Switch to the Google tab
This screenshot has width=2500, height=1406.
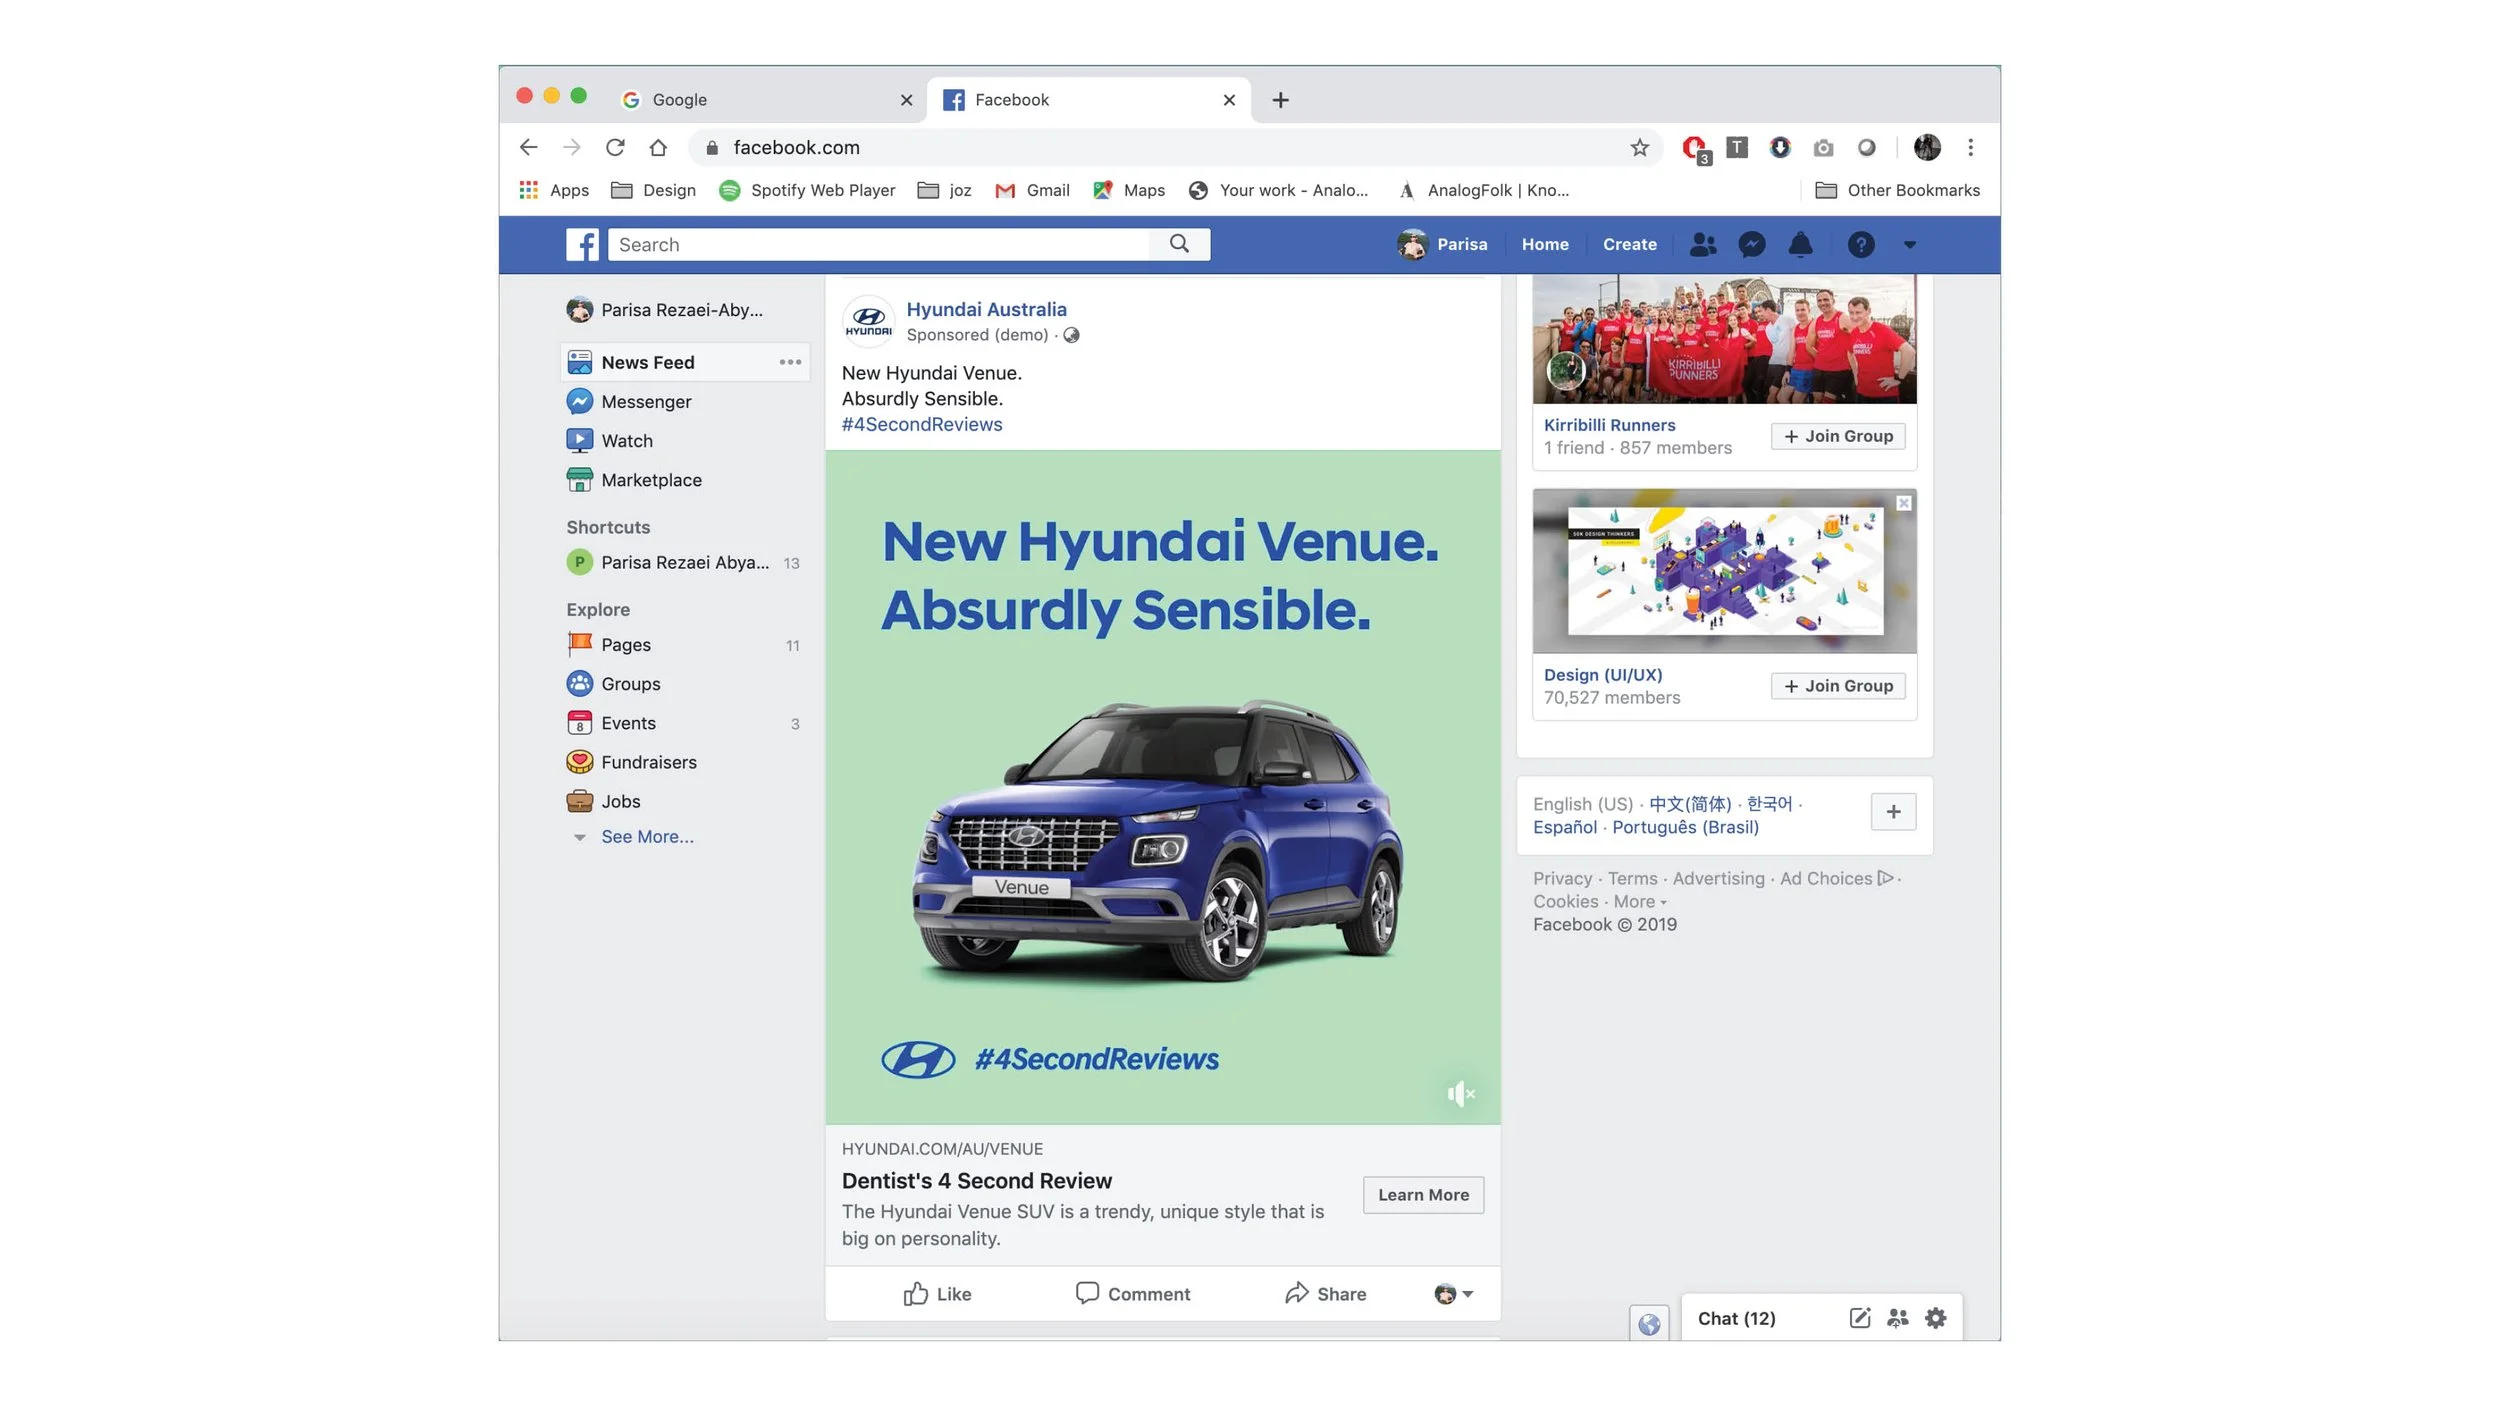pyautogui.click(x=766, y=100)
